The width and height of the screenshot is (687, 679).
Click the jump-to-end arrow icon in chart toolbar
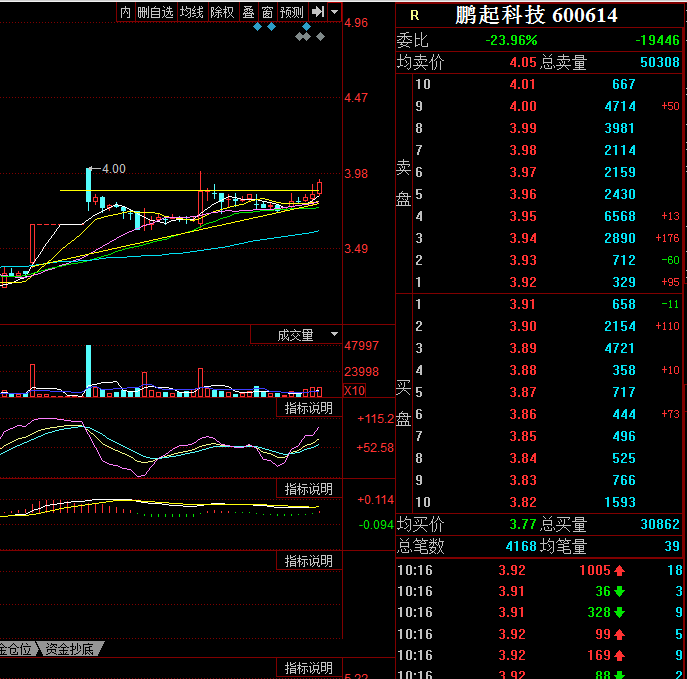(x=318, y=12)
